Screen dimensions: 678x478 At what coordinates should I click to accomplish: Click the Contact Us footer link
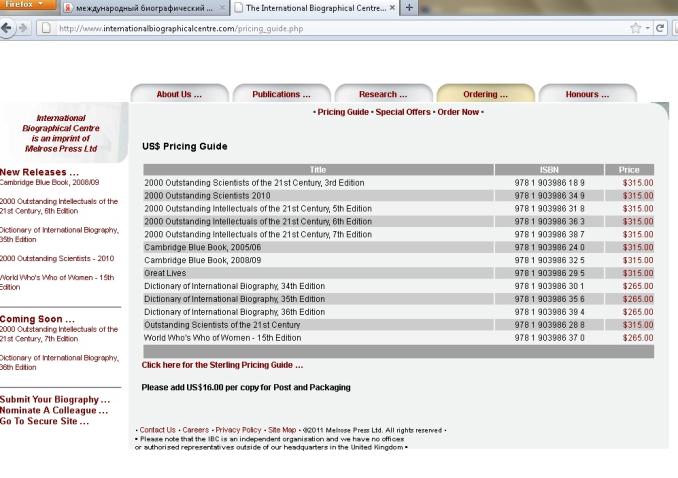pyautogui.click(x=157, y=430)
